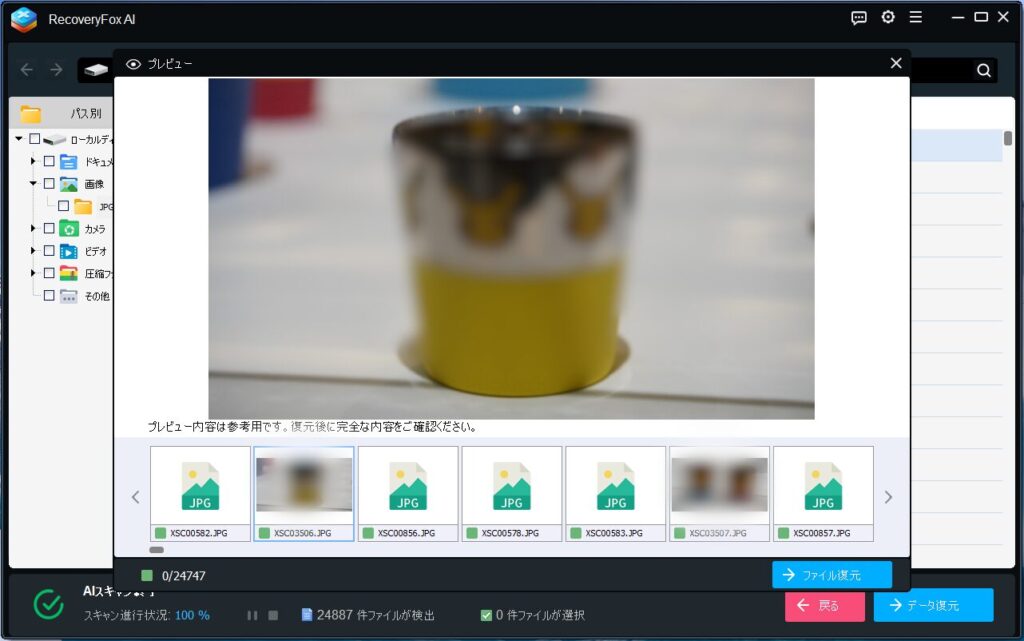The width and height of the screenshot is (1024, 641).
Task: Stop the scan with the stop icon
Action: [x=273, y=615]
